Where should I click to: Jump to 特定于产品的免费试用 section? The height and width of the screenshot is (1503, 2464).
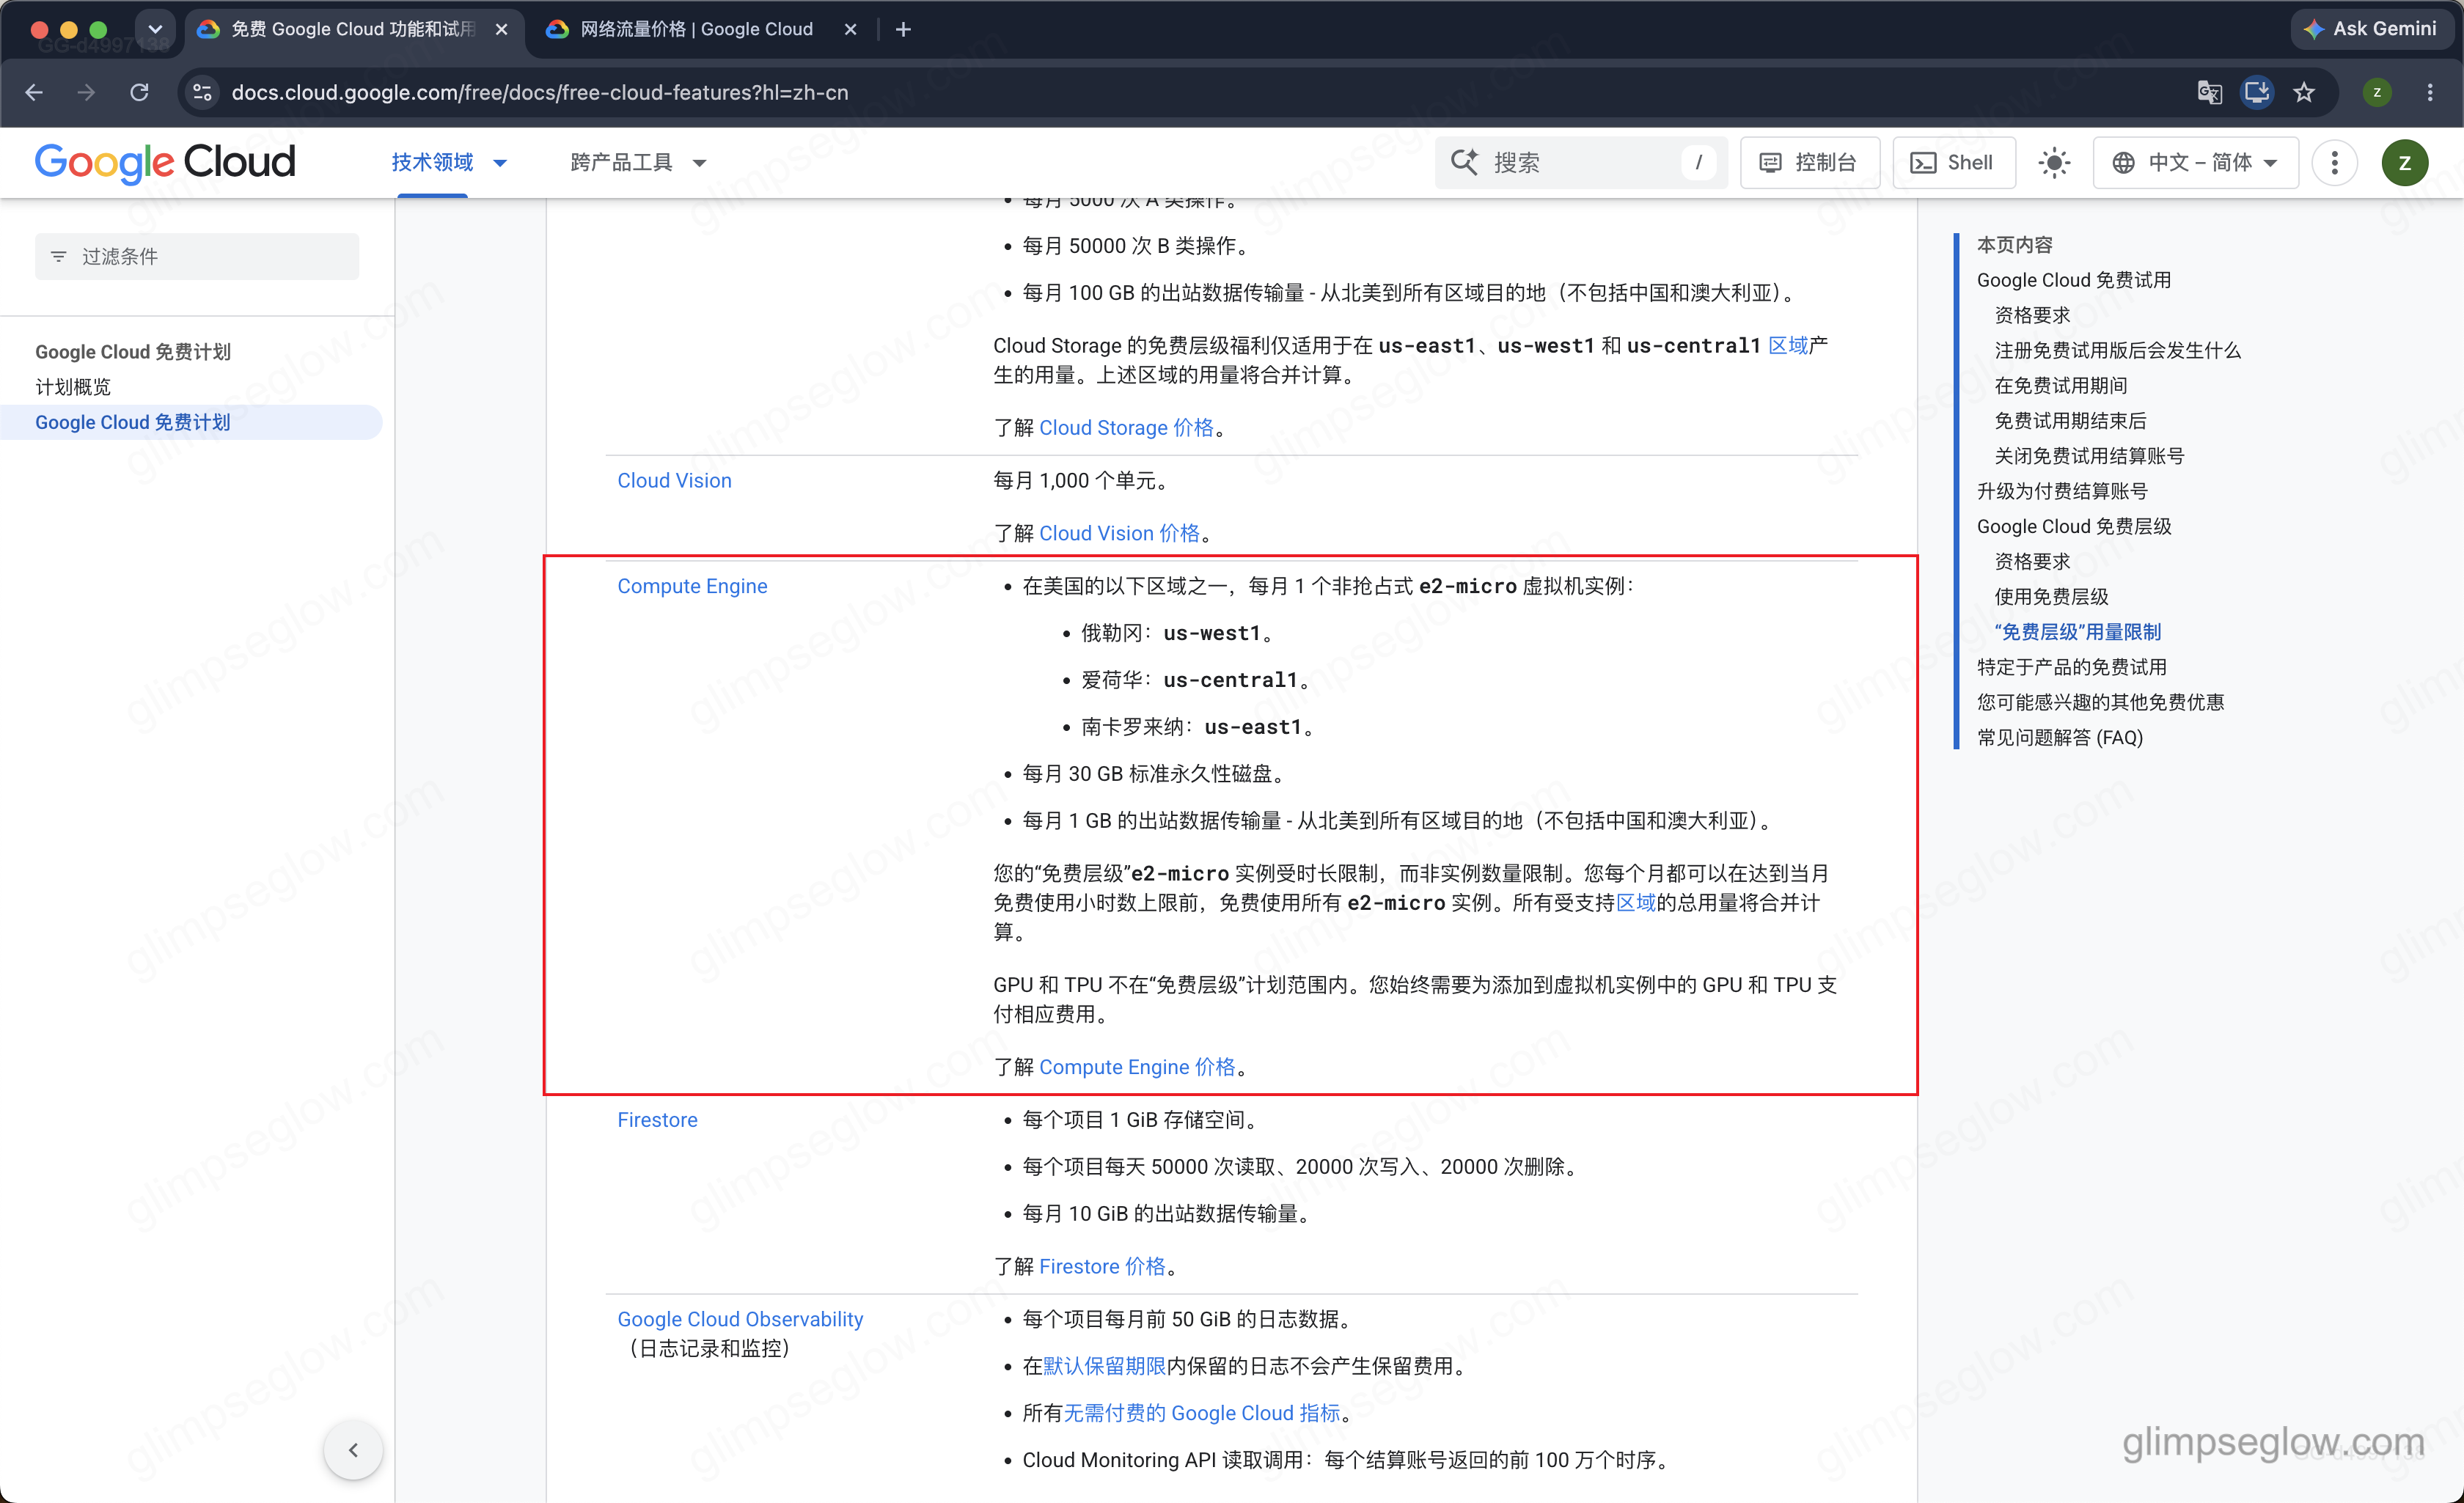click(x=2072, y=667)
